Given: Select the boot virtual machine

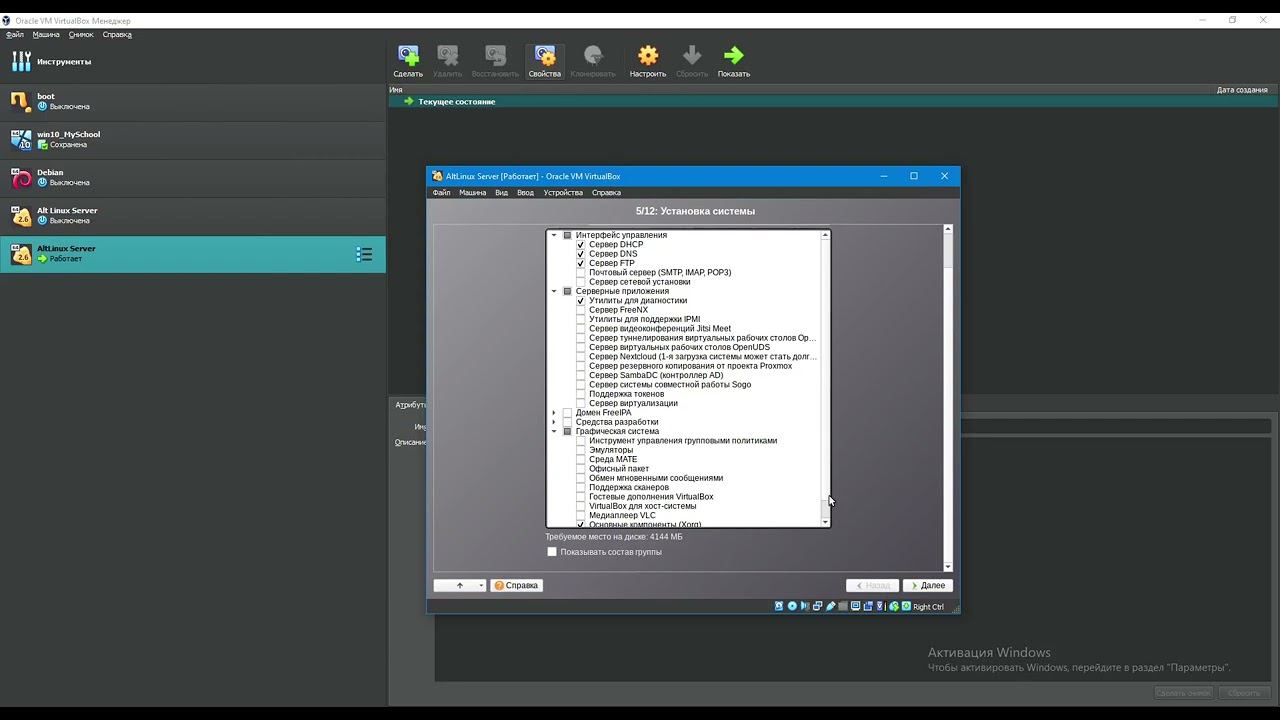Looking at the screenshot, I should tap(193, 101).
